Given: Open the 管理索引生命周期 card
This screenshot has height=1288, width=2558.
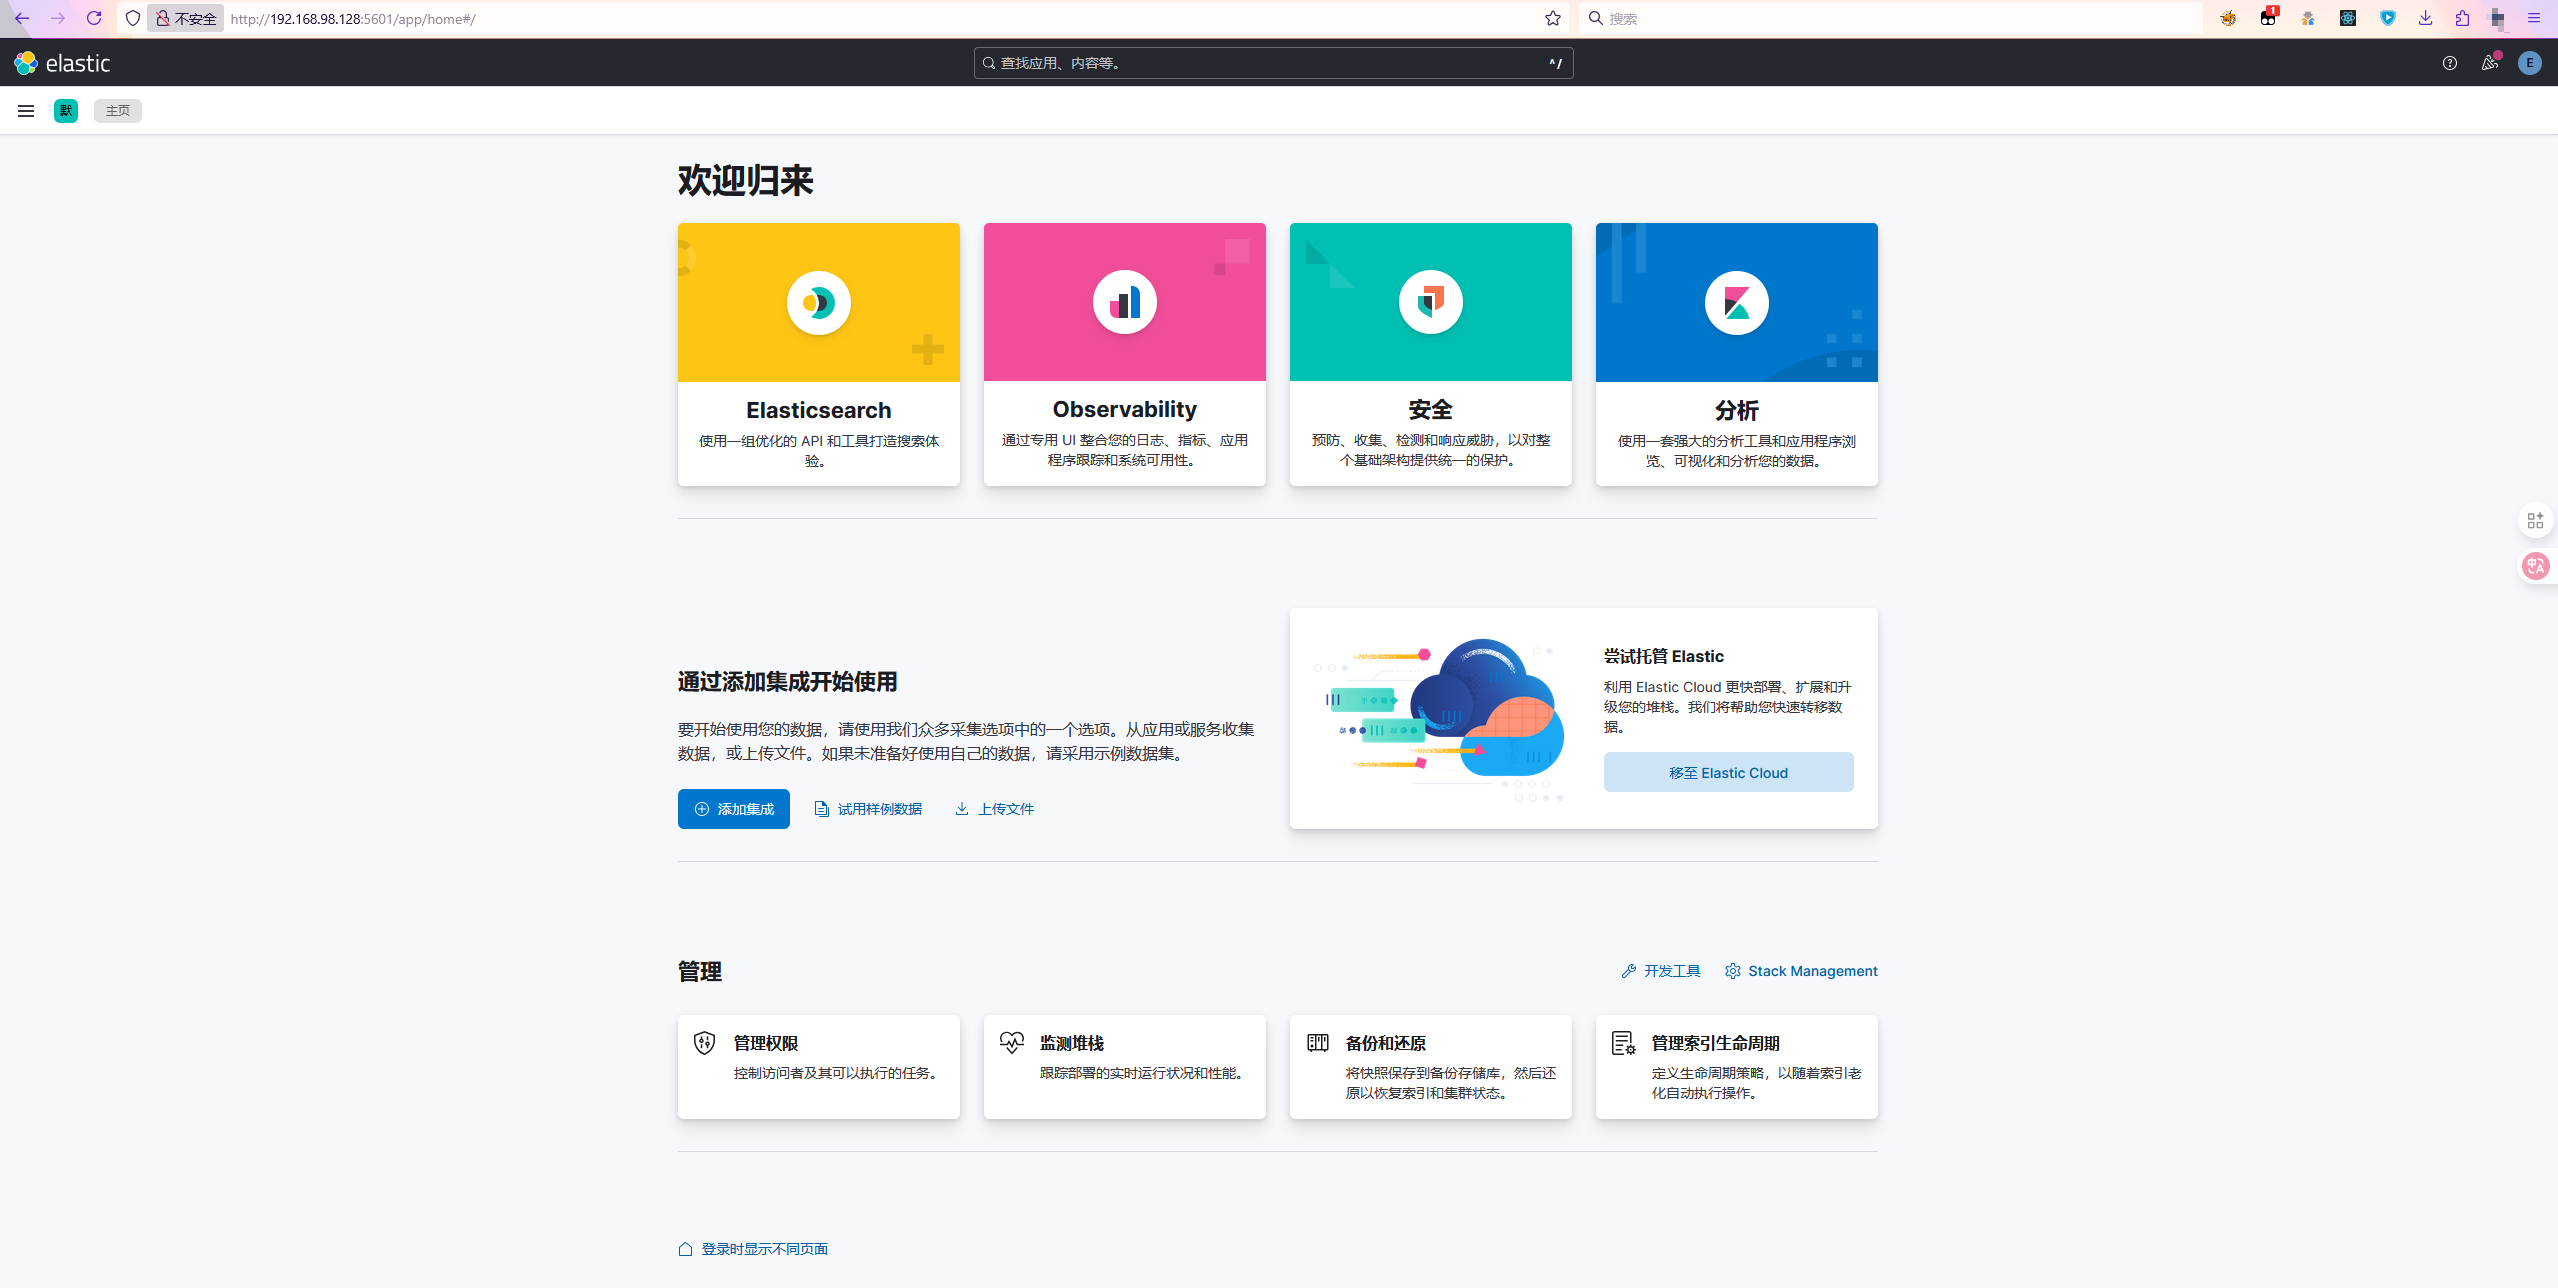Looking at the screenshot, I should (1737, 1067).
